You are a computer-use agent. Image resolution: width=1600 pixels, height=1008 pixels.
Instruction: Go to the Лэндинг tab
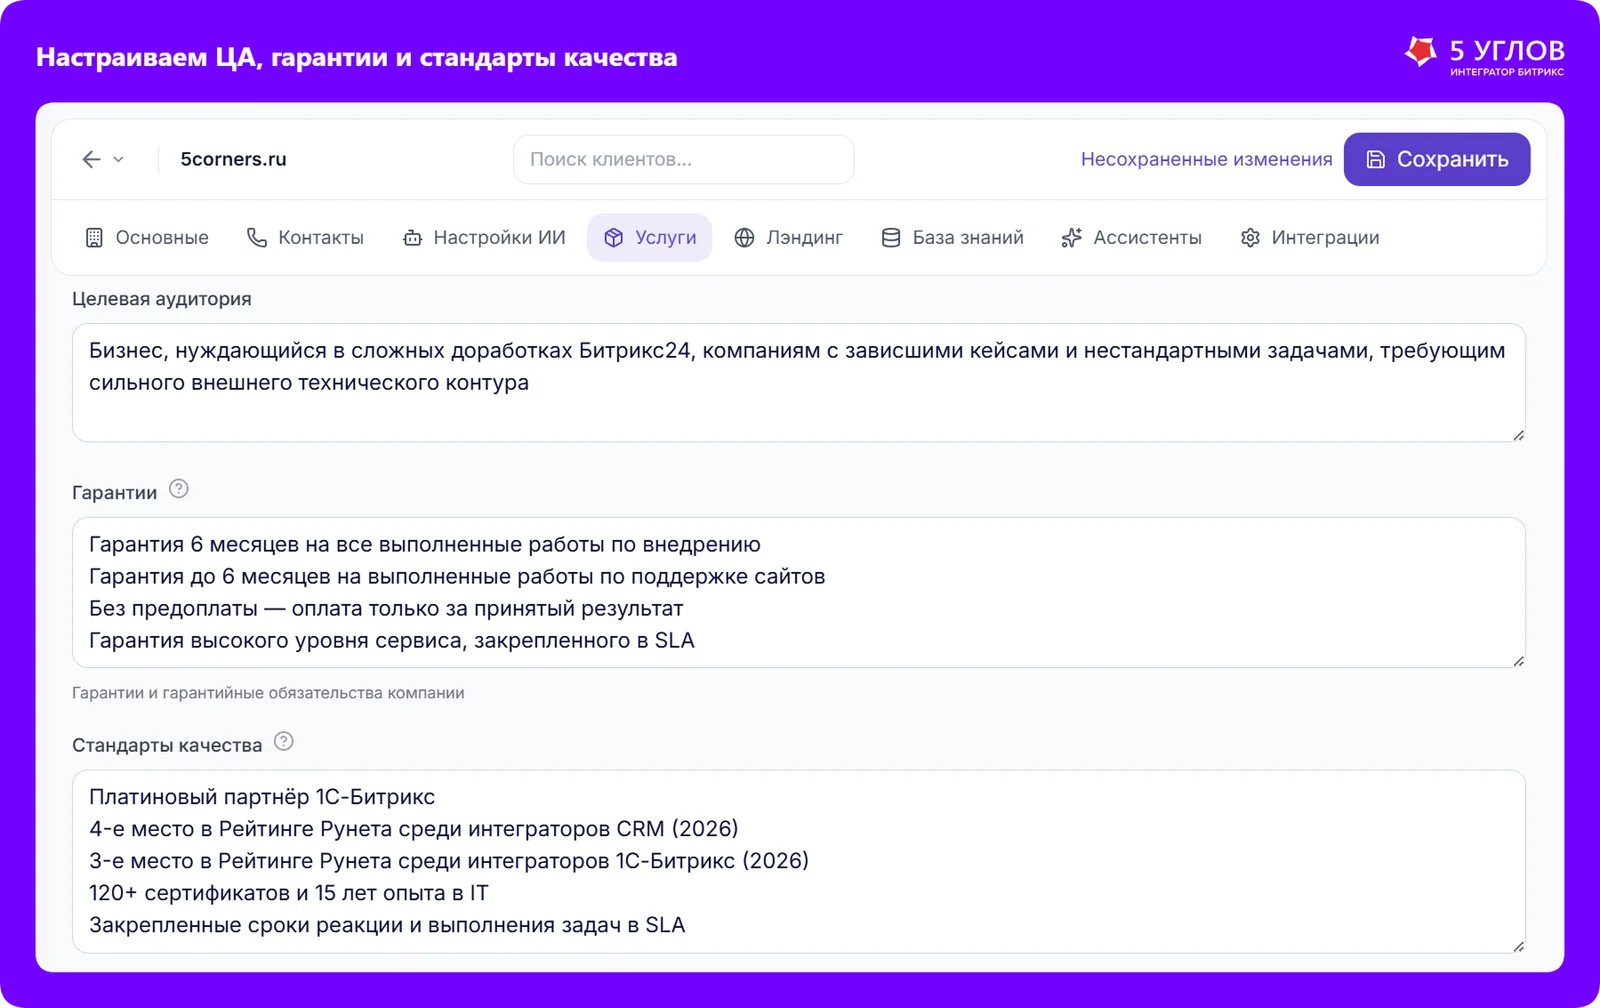(789, 237)
